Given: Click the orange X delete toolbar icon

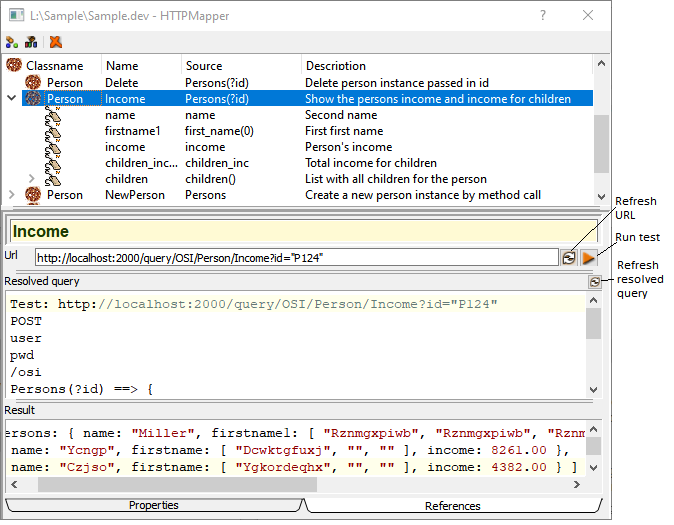Looking at the screenshot, I should (x=56, y=42).
